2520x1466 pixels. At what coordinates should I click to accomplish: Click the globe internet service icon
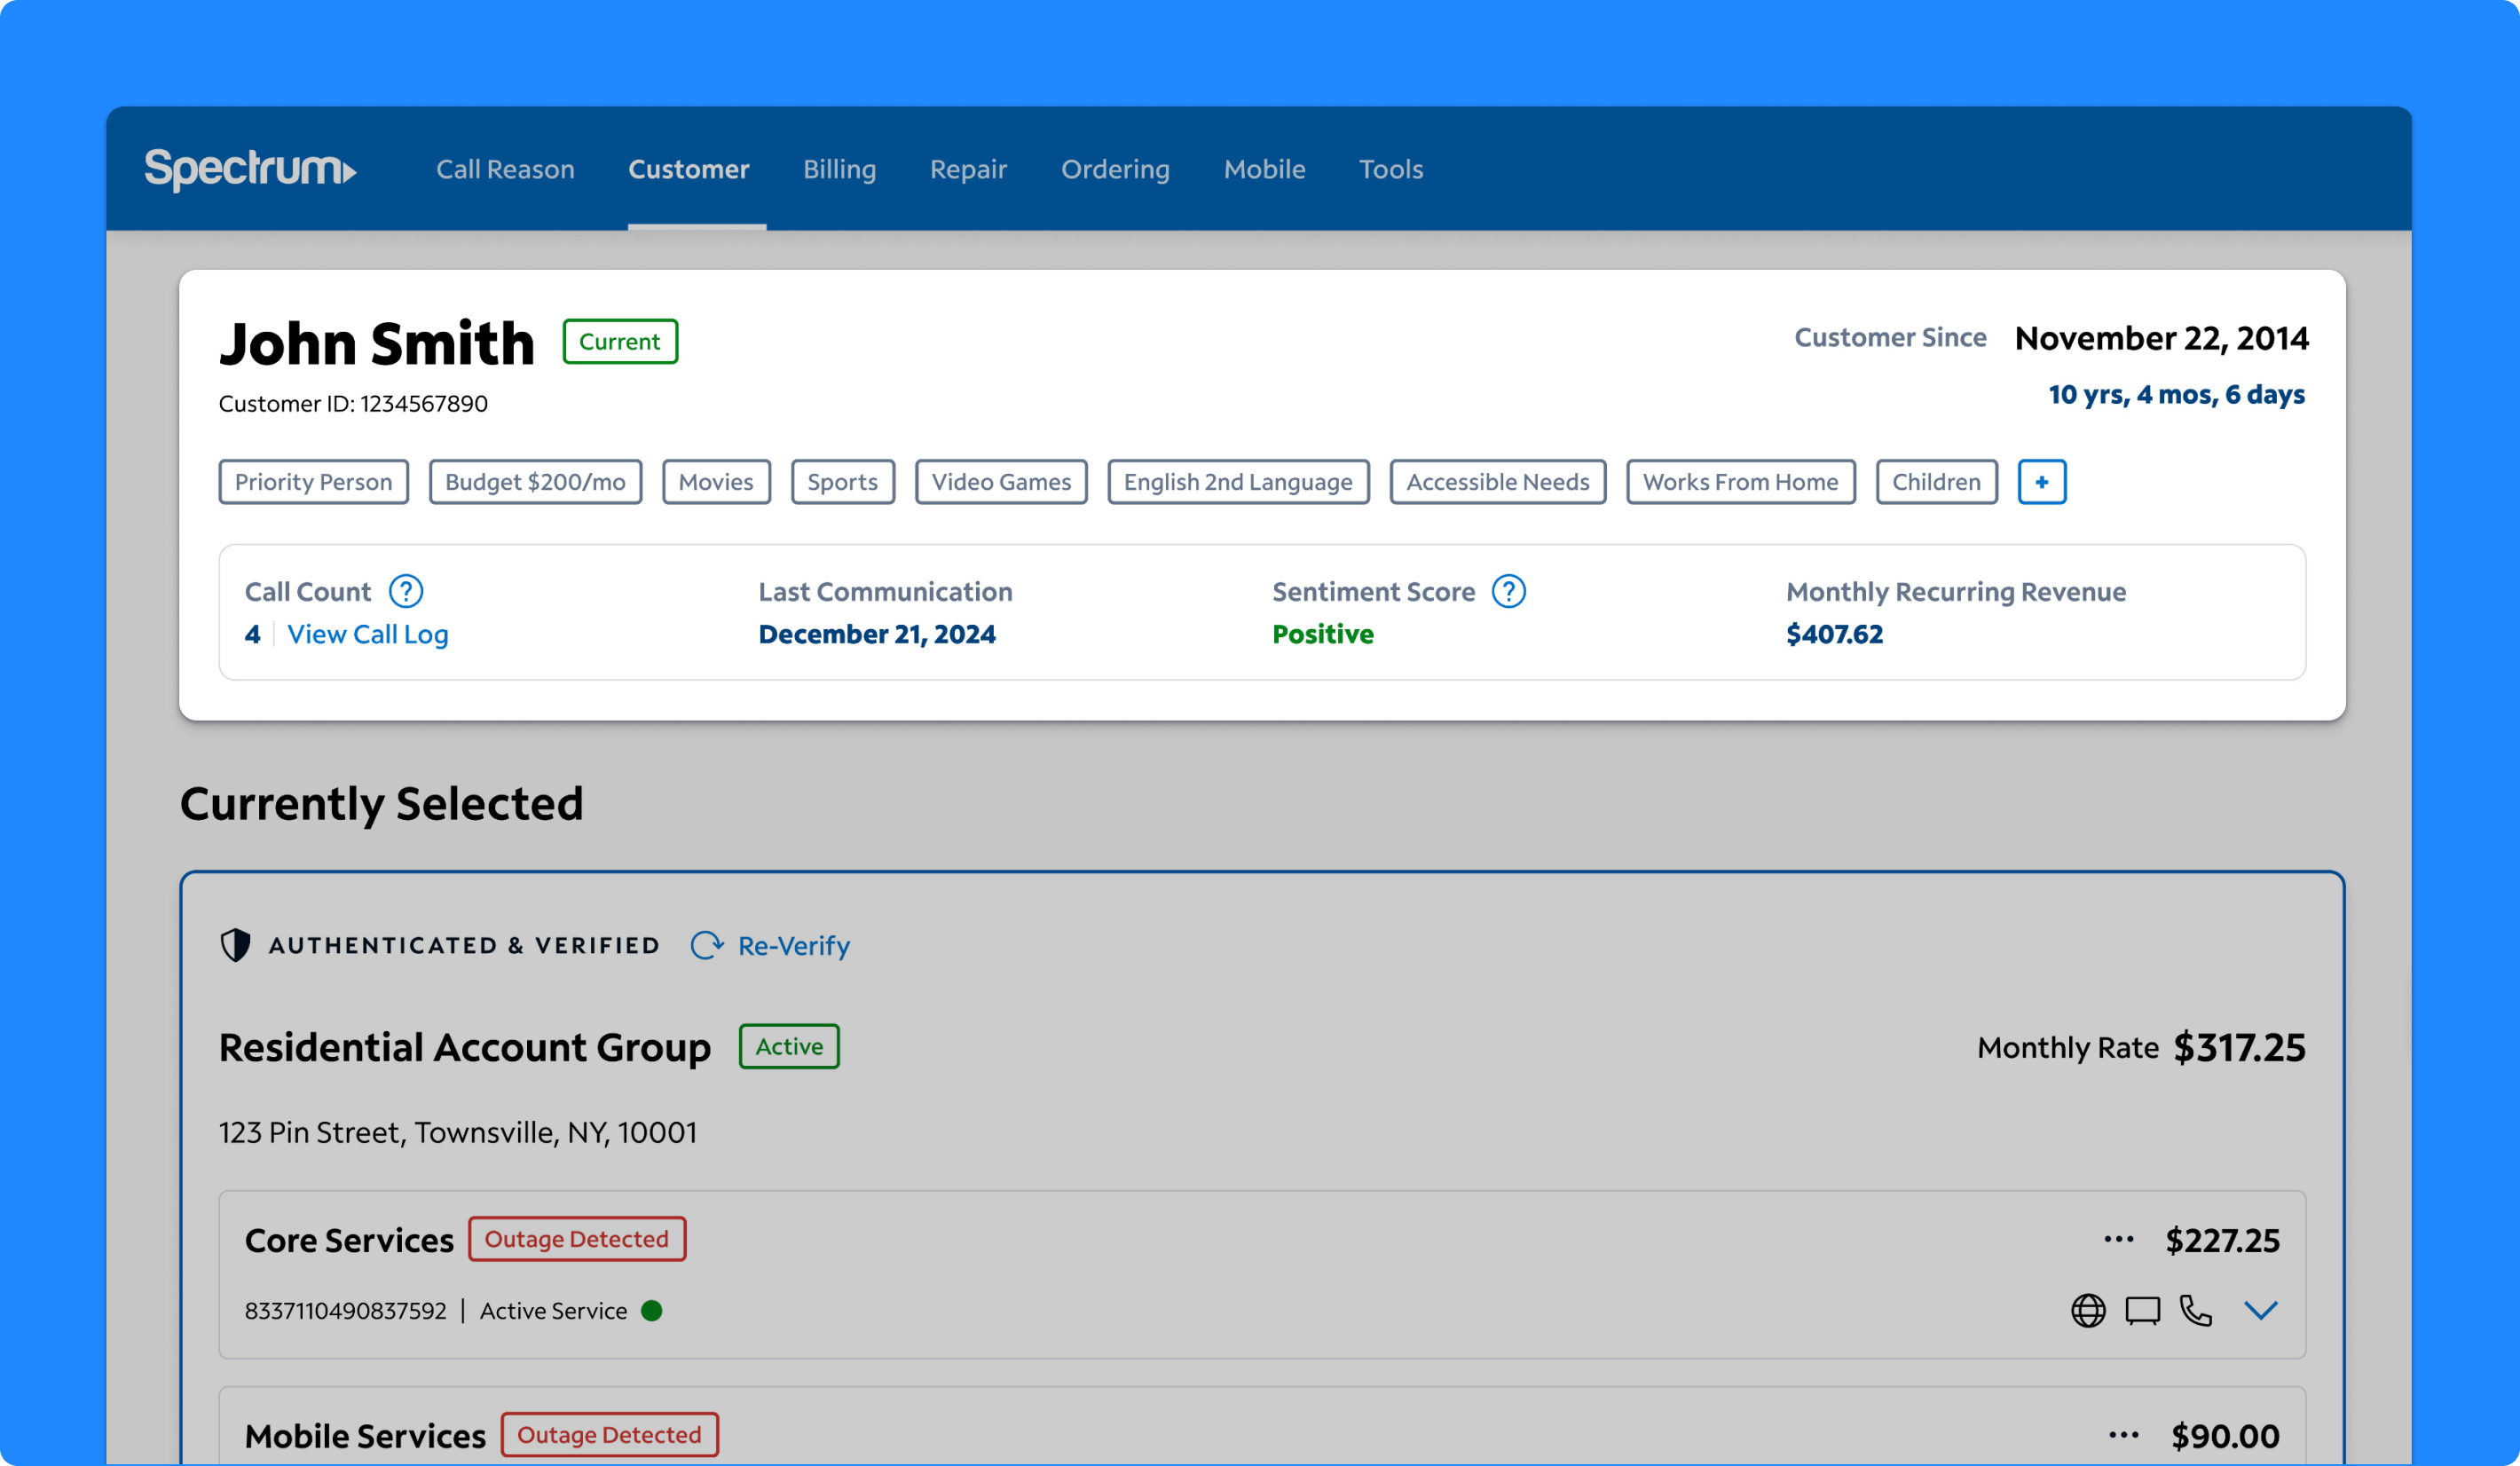(x=2088, y=1310)
